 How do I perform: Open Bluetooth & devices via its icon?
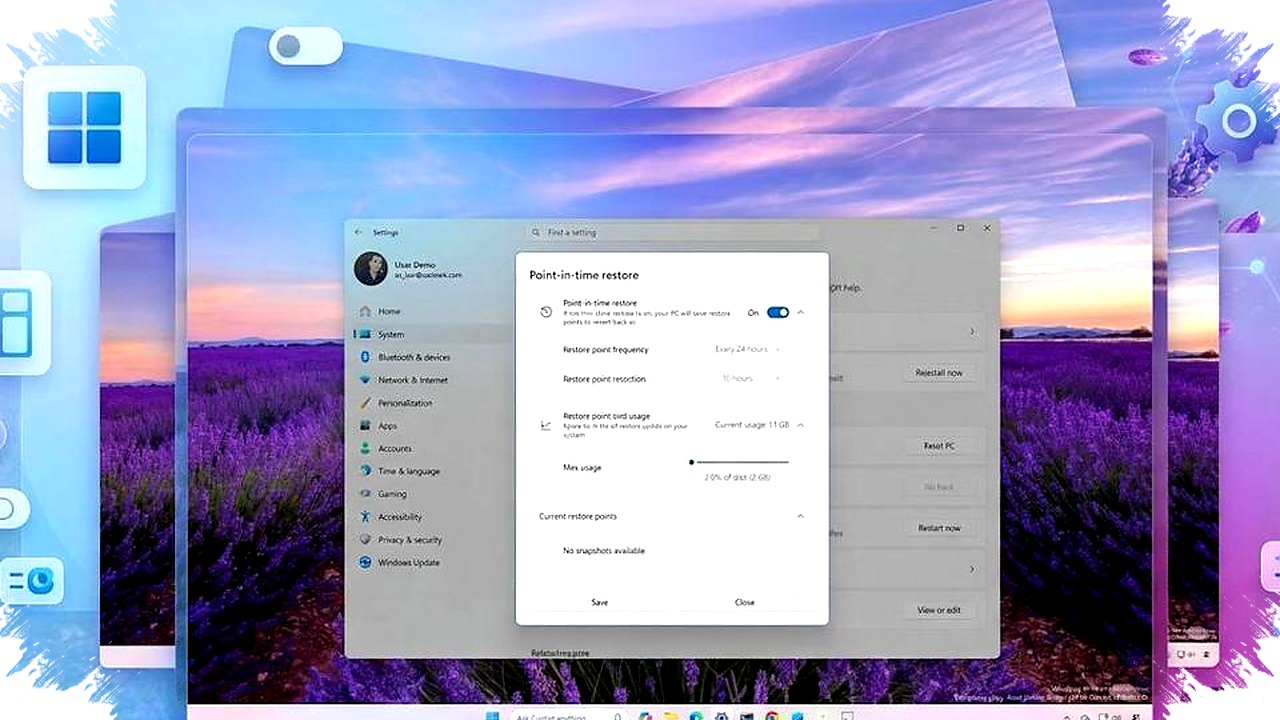point(365,357)
